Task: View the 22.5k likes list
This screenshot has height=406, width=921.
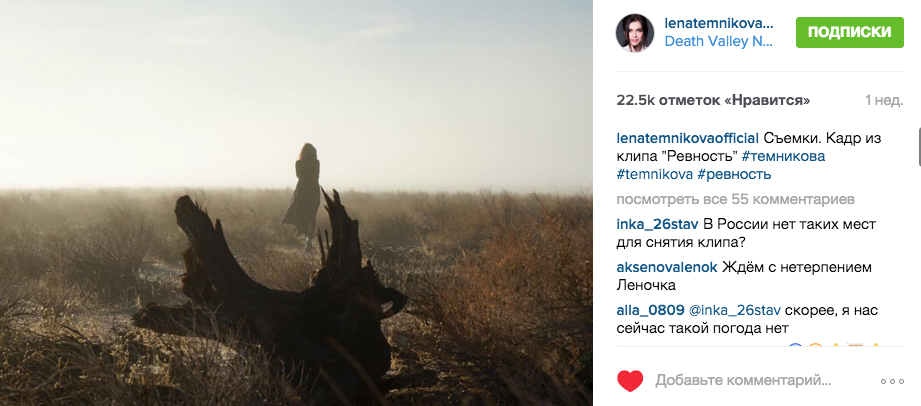Action: pos(713,100)
